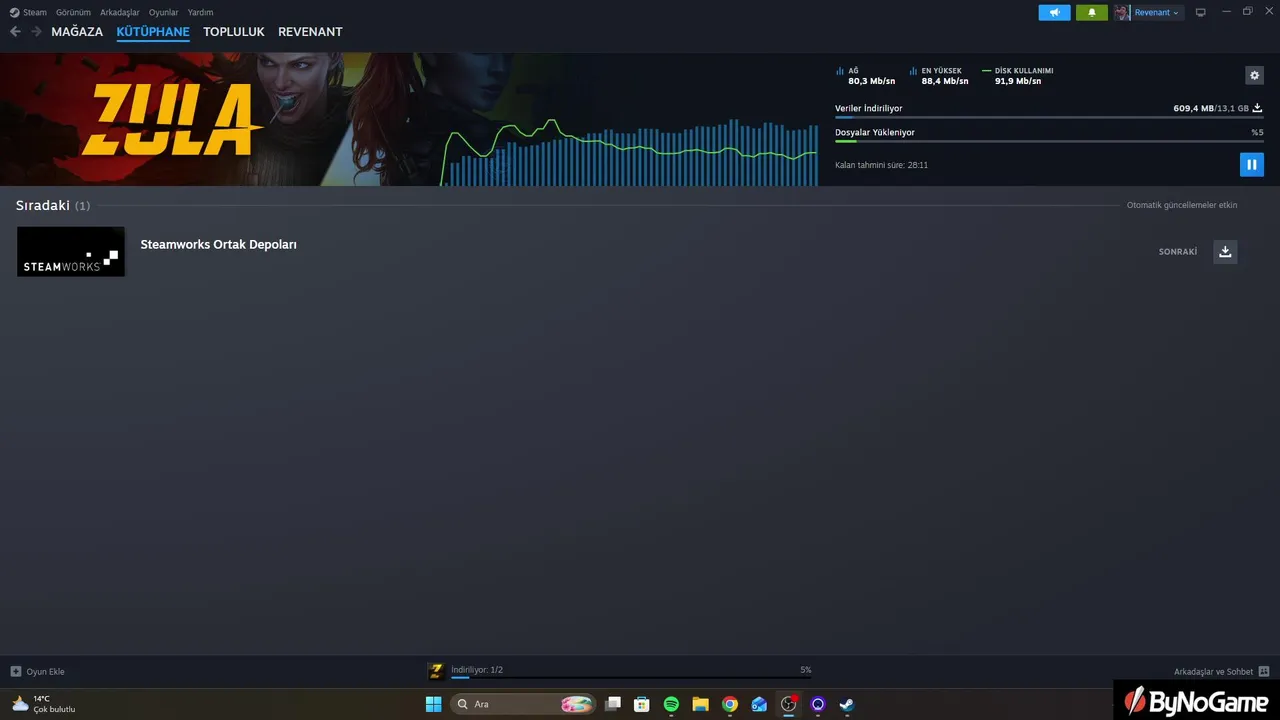The width and height of the screenshot is (1280, 720).
Task: Open the Arkadaşlar menu
Action: [120, 12]
